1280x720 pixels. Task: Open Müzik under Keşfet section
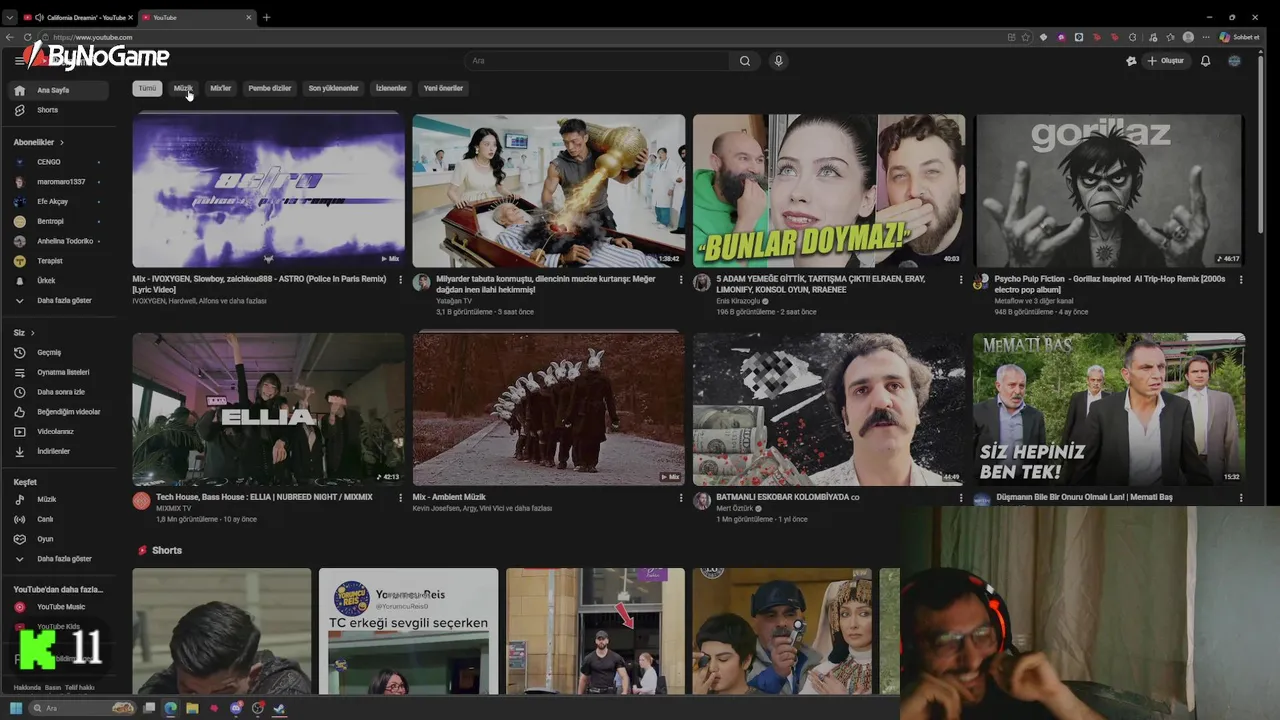[58, 499]
